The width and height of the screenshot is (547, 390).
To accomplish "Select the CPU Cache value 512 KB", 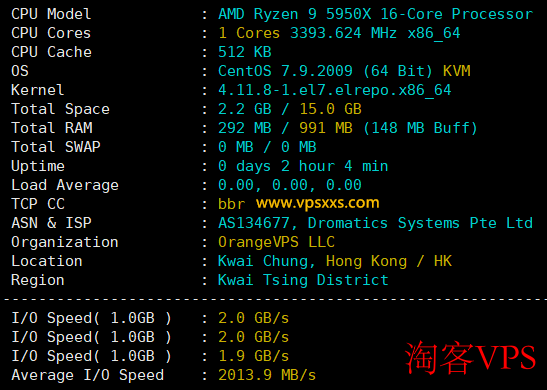I will tap(245, 52).
